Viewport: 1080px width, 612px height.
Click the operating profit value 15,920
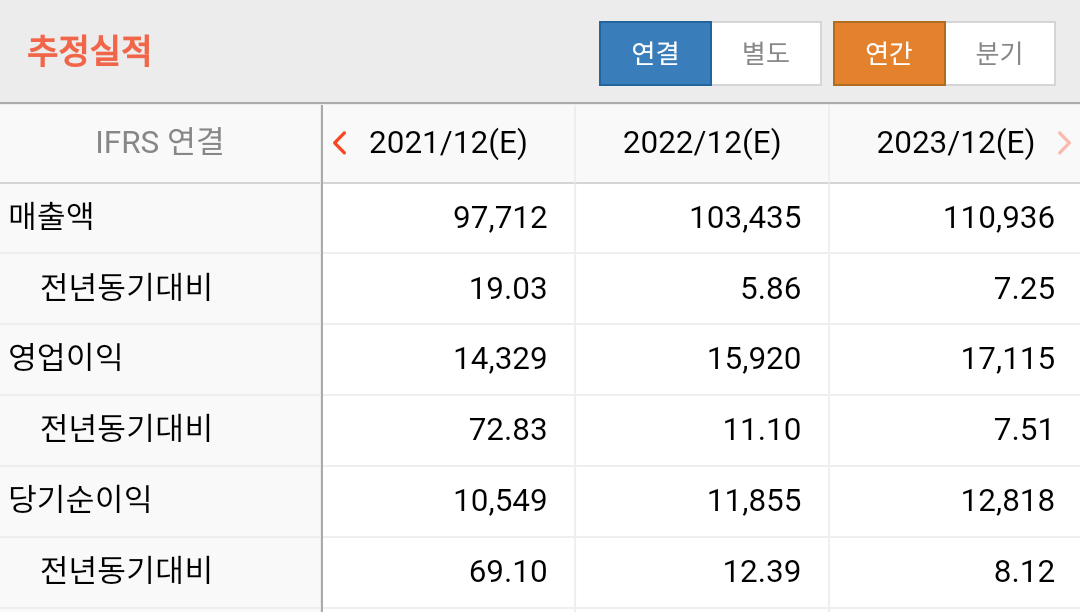pos(754,359)
